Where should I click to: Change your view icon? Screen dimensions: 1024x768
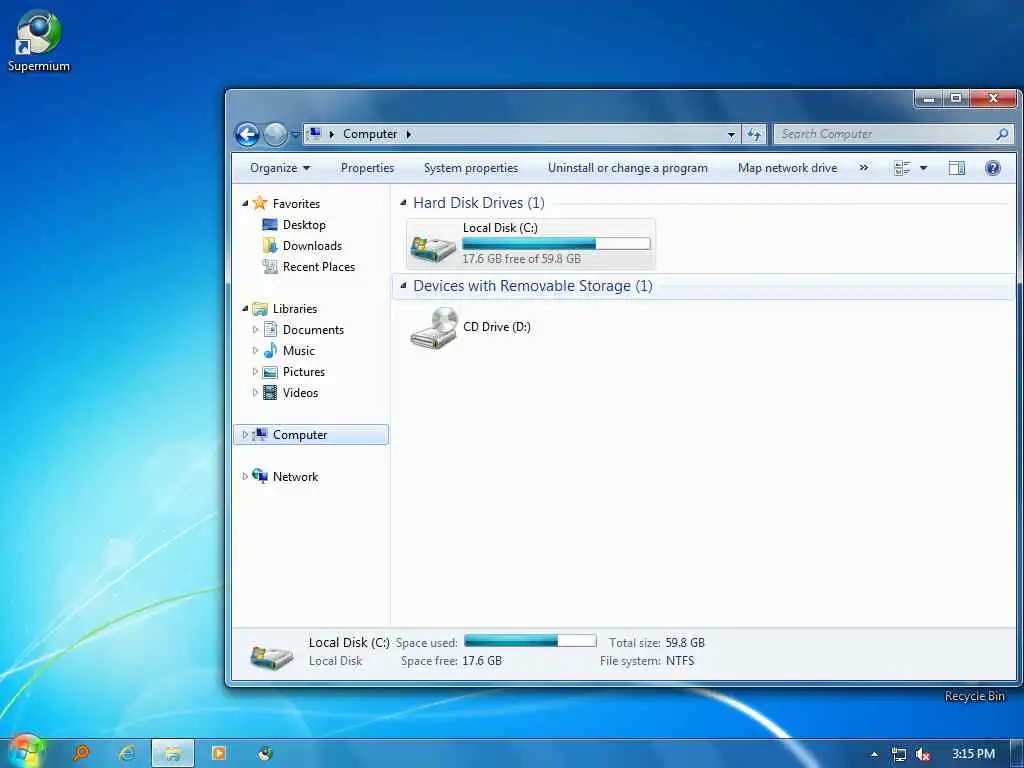coord(901,168)
